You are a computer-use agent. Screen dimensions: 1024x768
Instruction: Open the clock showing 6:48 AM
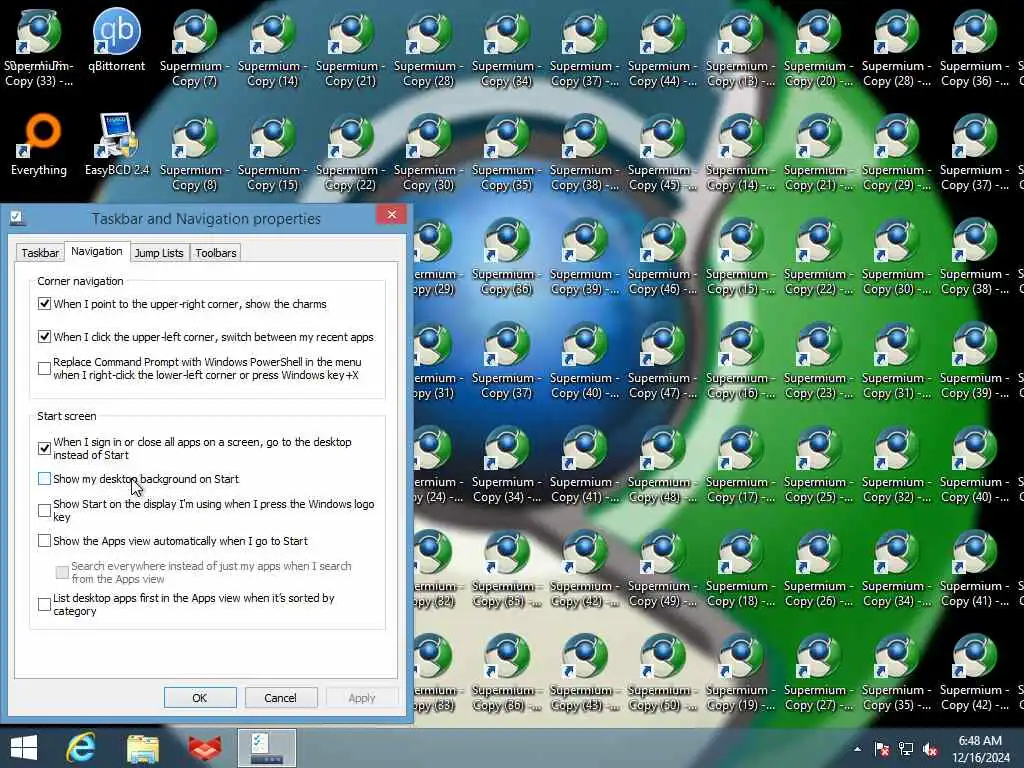[x=980, y=749]
